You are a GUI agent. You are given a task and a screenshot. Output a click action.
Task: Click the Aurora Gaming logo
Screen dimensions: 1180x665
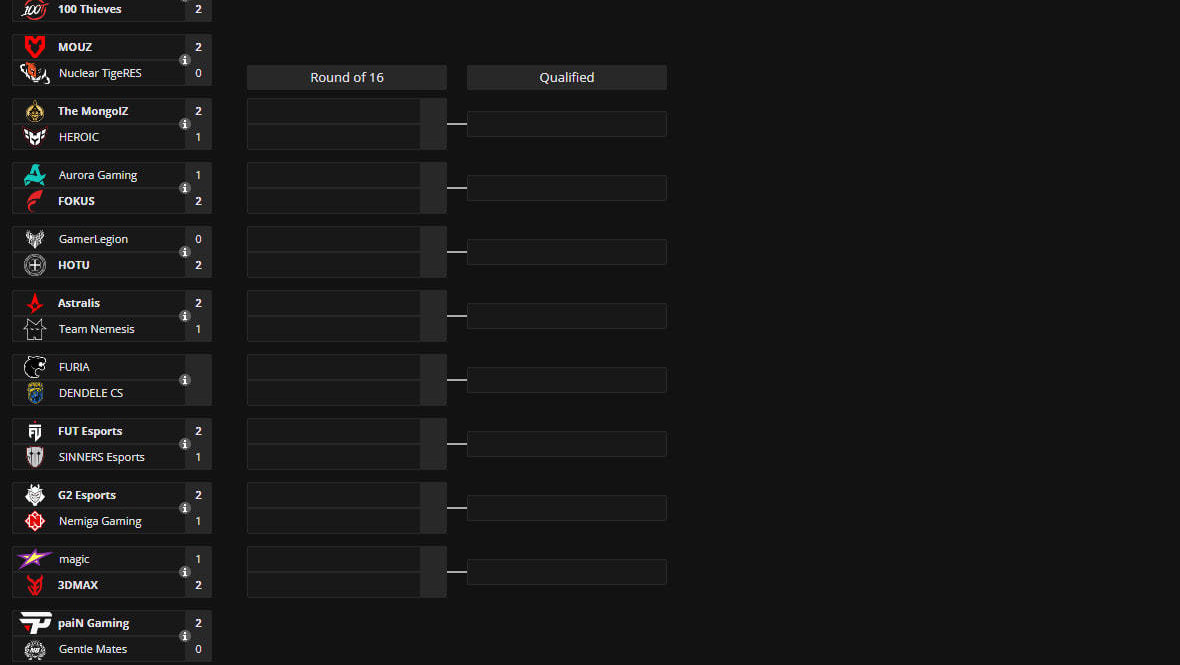coord(35,175)
